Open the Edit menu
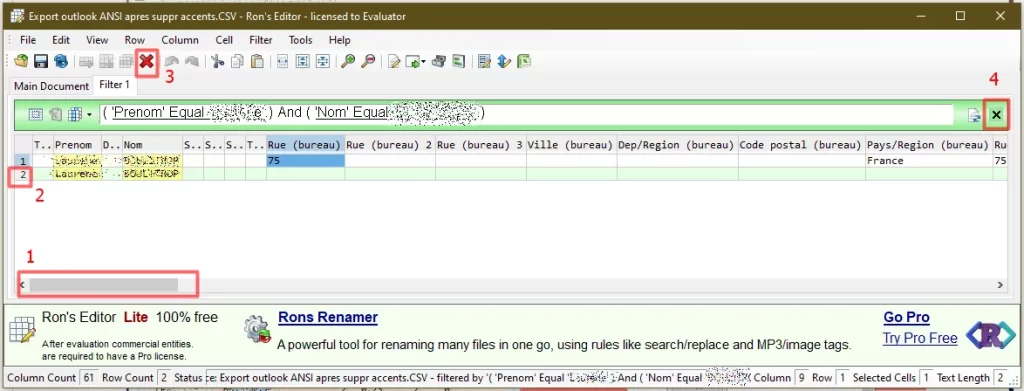 [61, 40]
